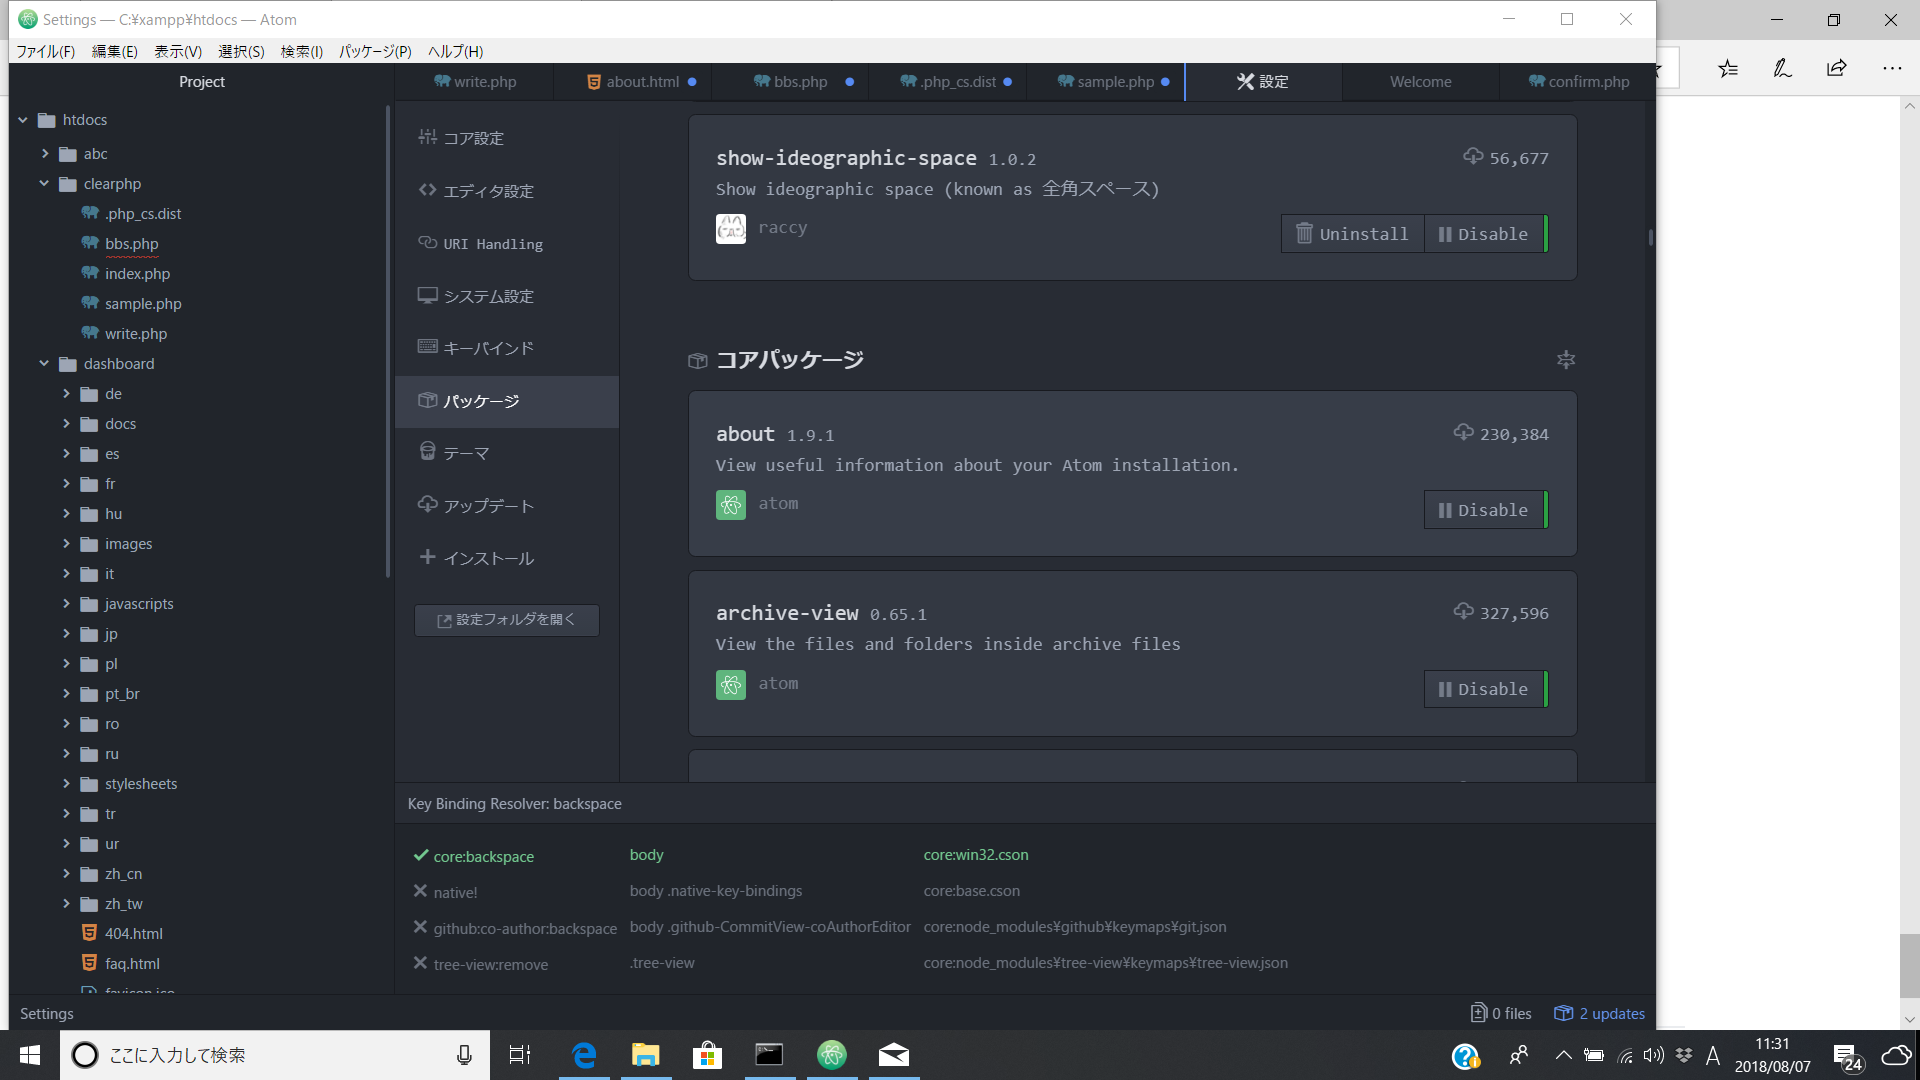Click taskbar search input field

pos(275,1055)
